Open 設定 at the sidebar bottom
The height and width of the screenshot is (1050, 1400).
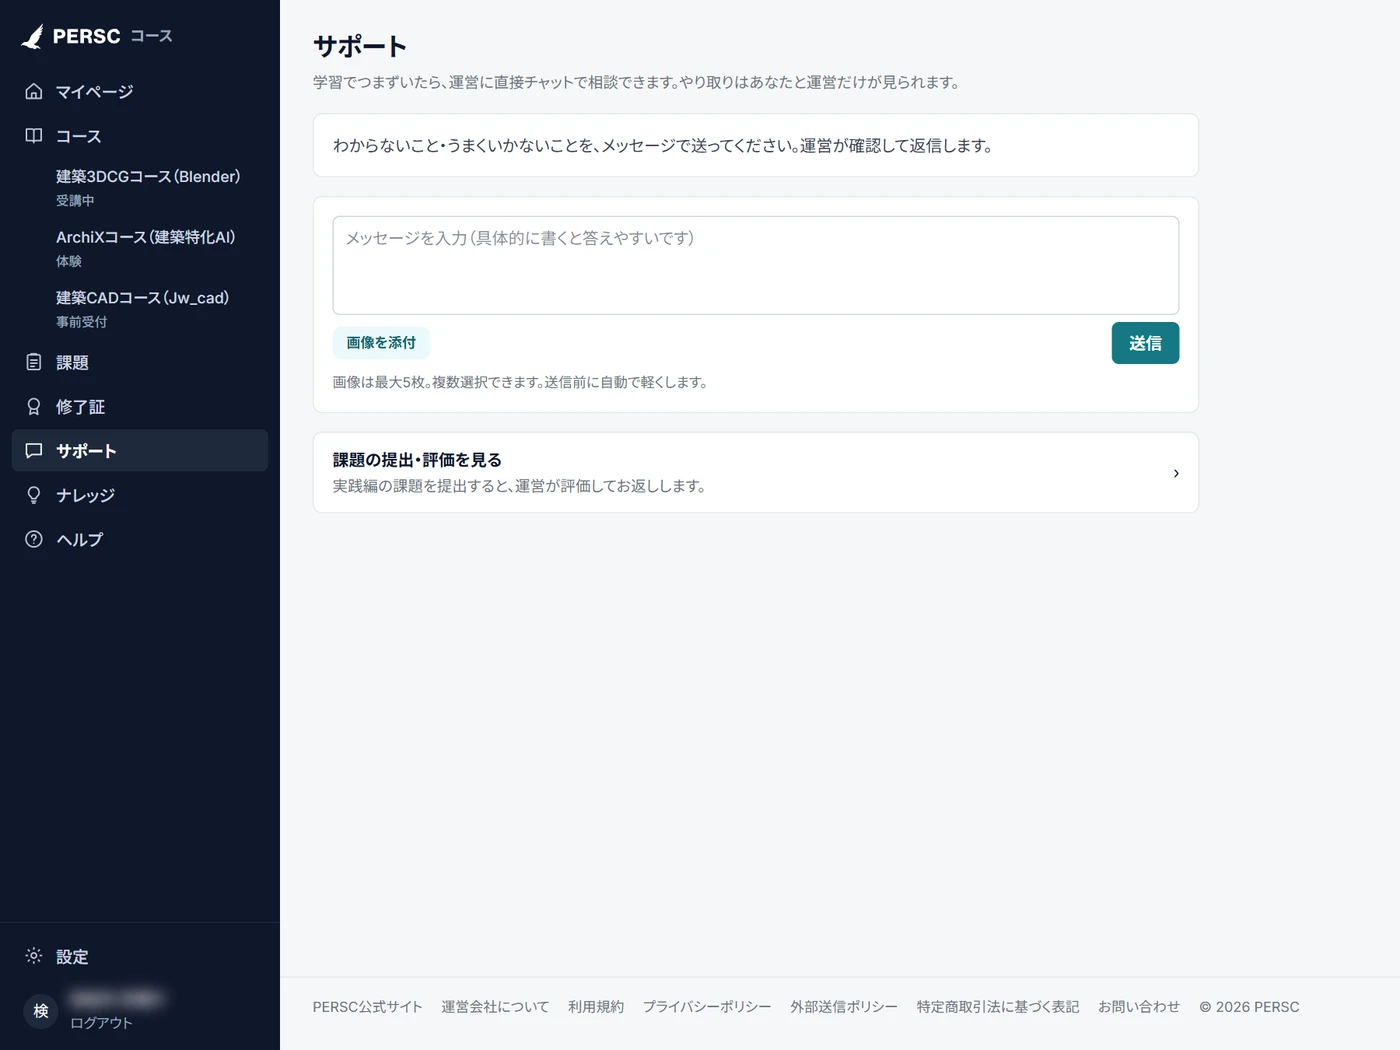[72, 957]
